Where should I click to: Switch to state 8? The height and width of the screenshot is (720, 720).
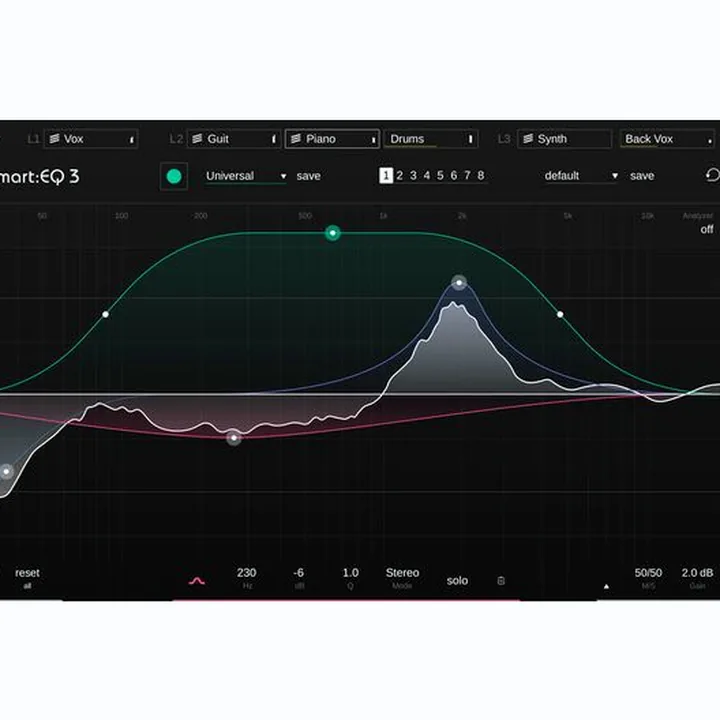point(481,175)
